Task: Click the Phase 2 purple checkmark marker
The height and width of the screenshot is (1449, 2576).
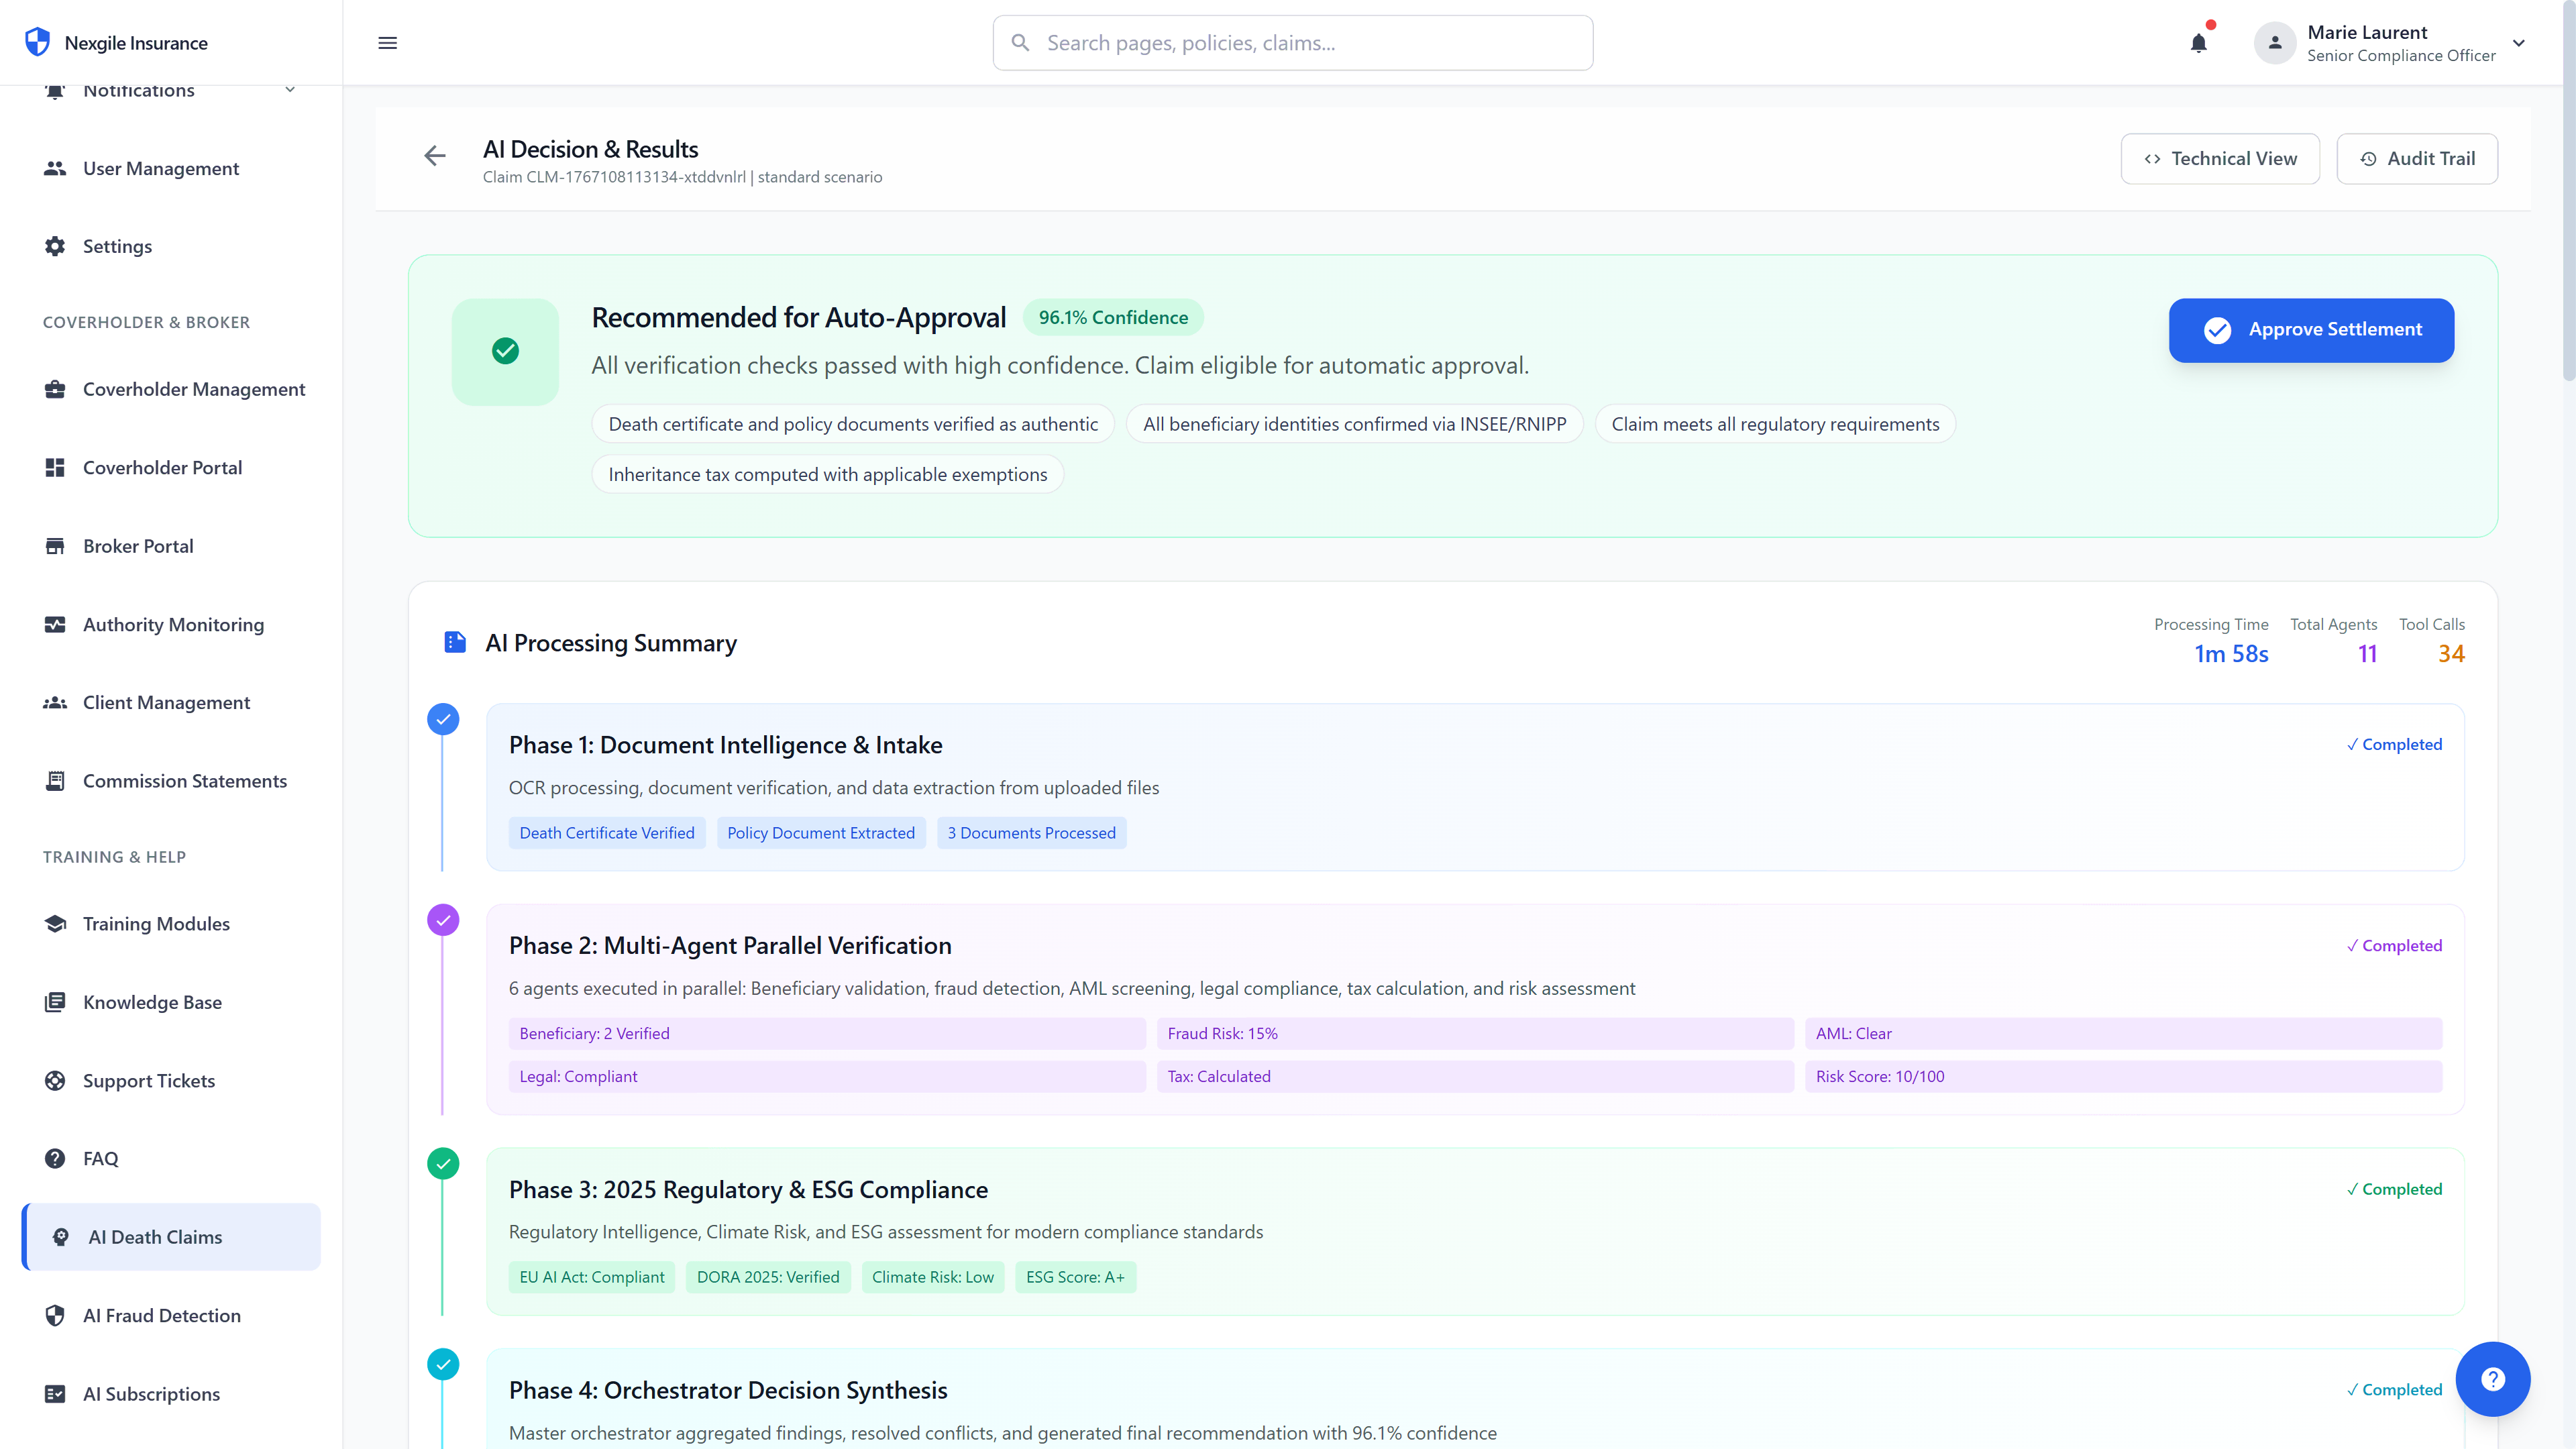Action: point(443,919)
